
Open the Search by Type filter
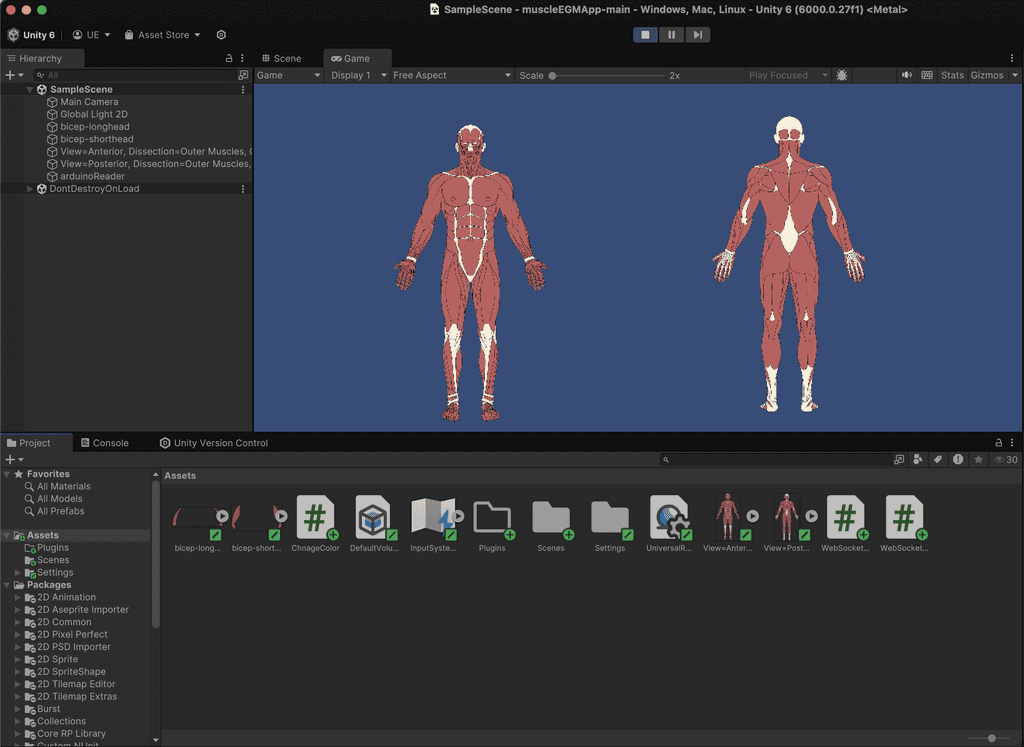[918, 460]
